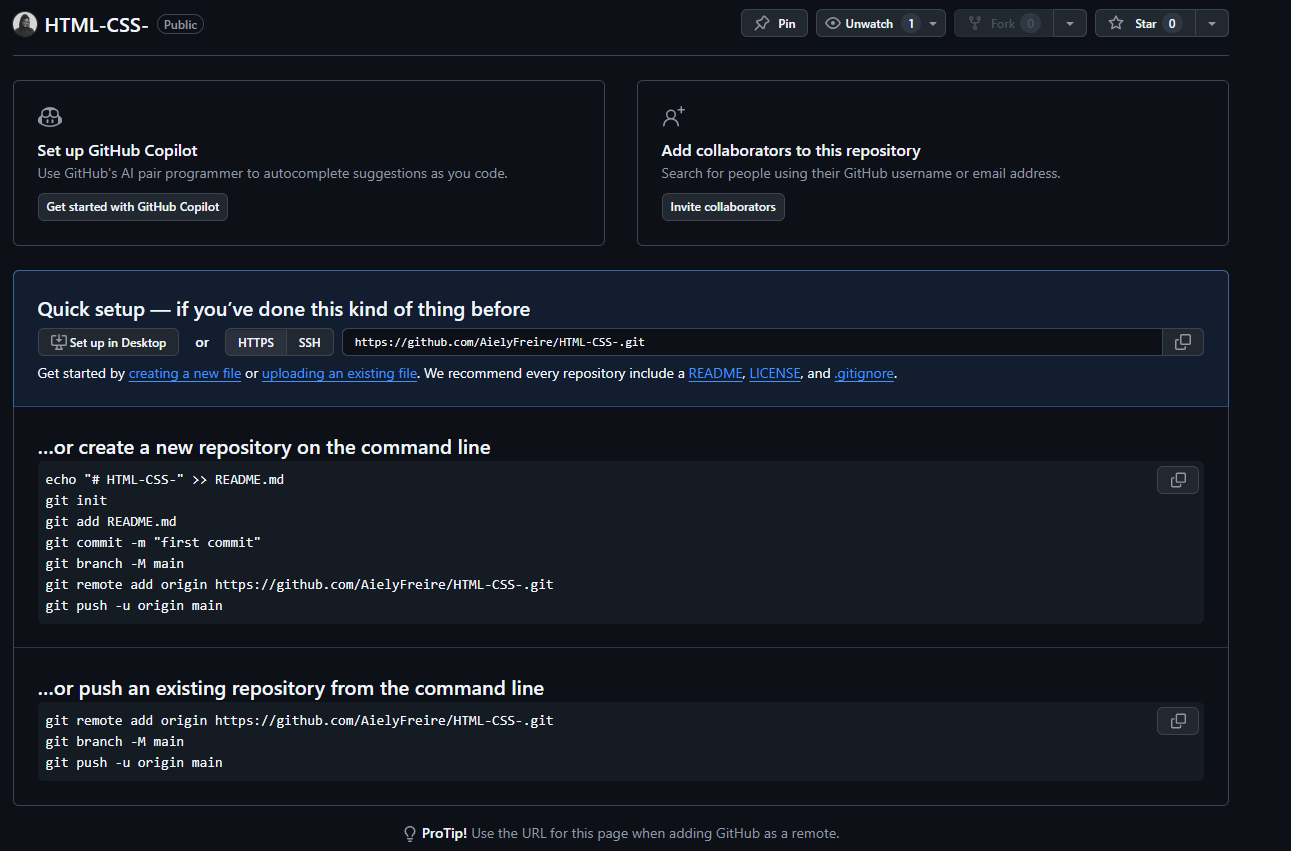Click the Quick setup heading
1291x851 pixels.
tap(284, 309)
